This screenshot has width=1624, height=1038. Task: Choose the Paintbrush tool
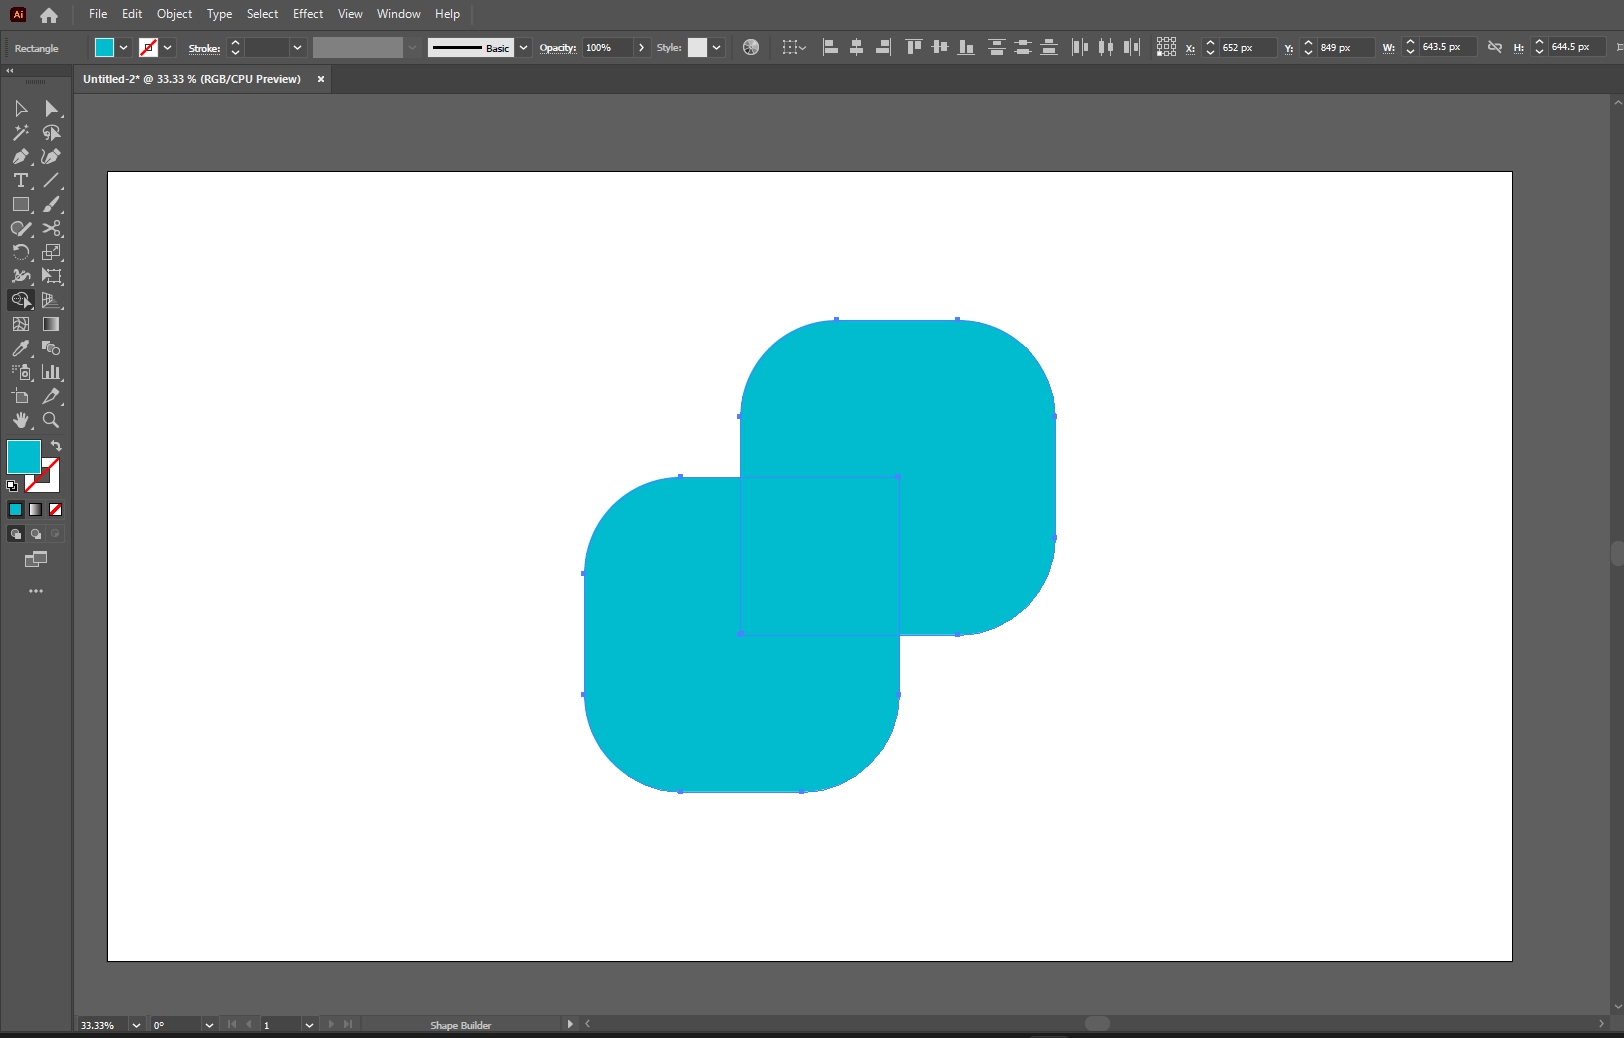click(x=51, y=204)
